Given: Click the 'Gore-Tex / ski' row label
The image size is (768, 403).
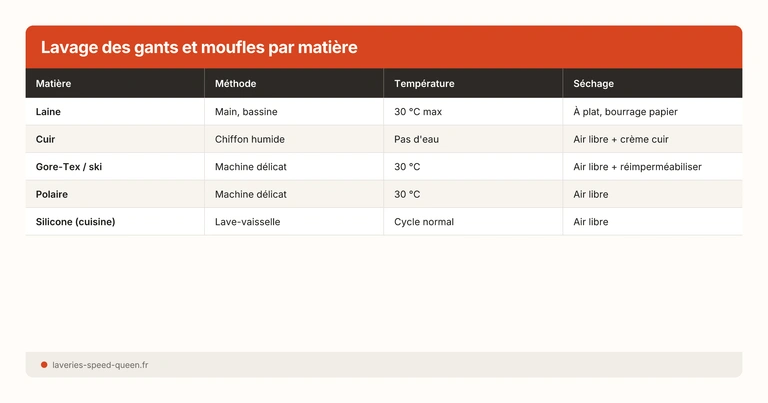Looking at the screenshot, I should point(69,167).
